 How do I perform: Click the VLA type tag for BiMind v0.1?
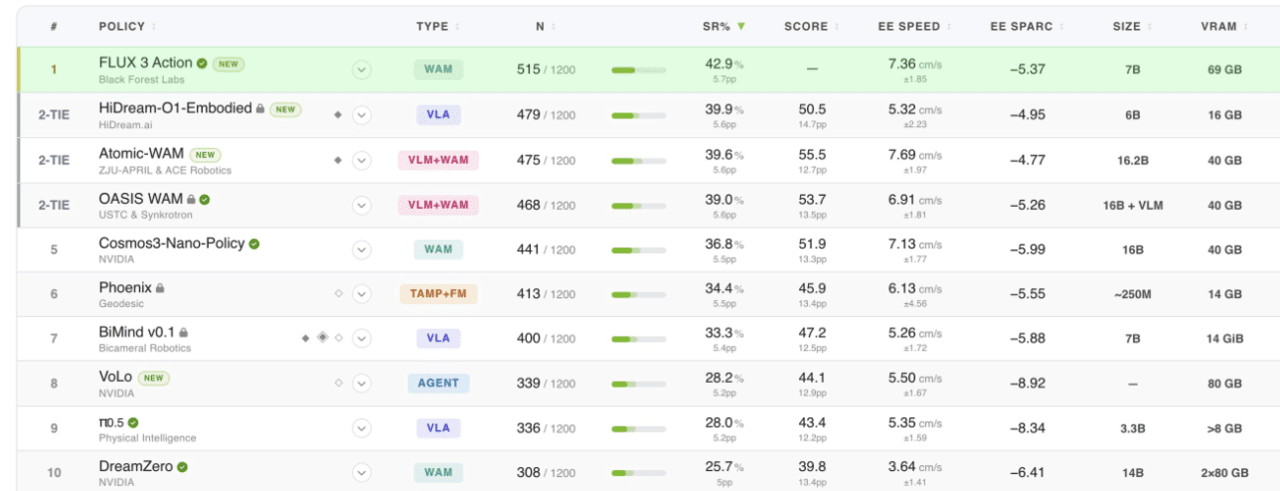pyautogui.click(x=438, y=338)
